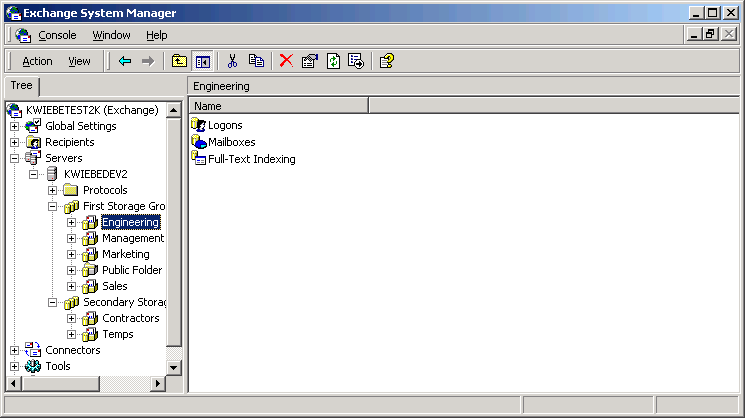The image size is (745, 418).
Task: Go up one level with folder icon
Action: point(179,61)
